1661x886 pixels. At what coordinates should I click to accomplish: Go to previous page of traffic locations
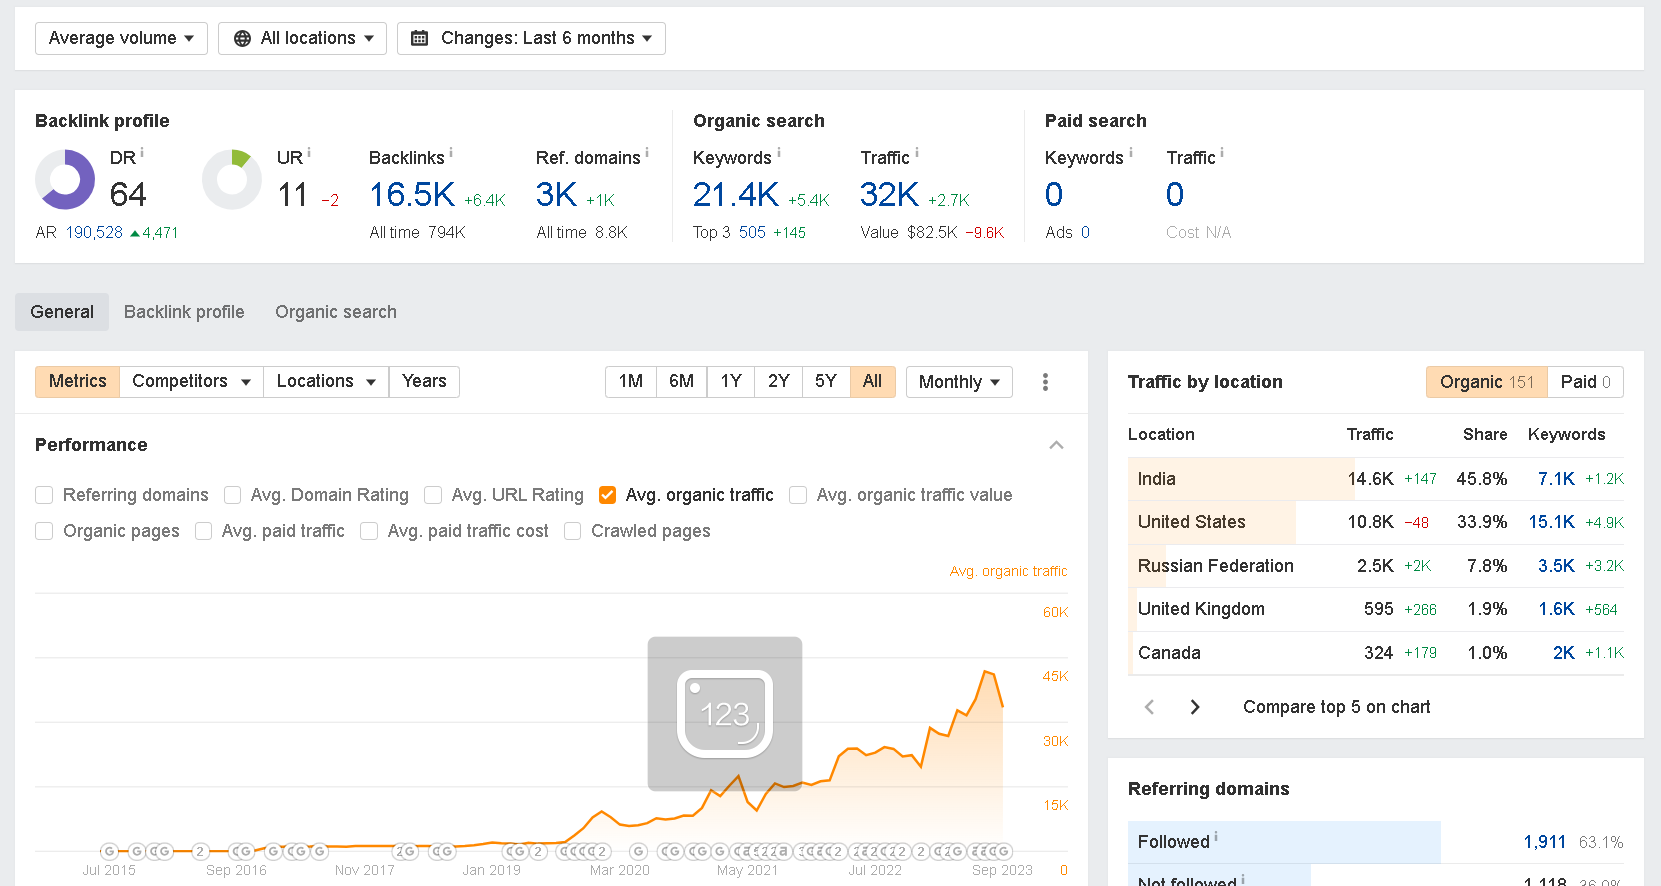[x=1149, y=707]
